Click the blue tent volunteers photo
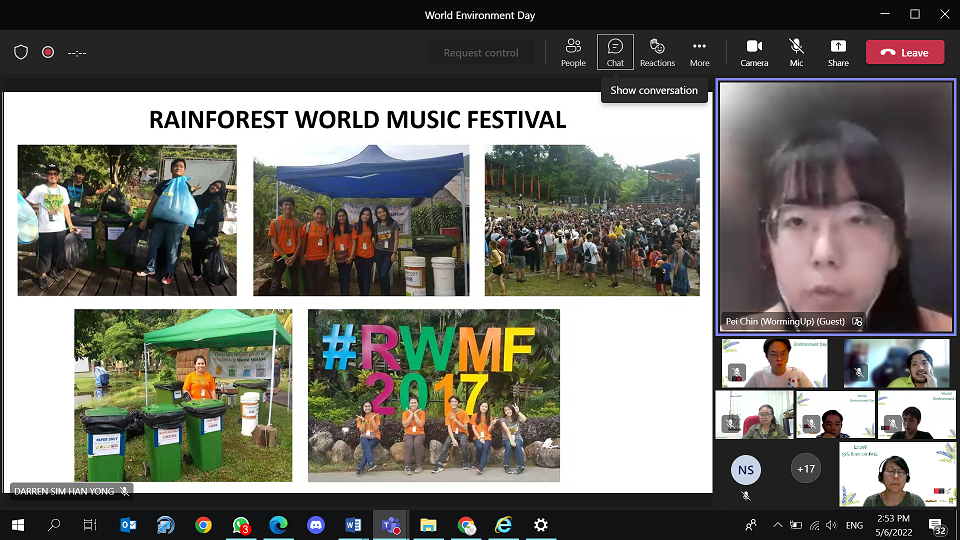This screenshot has height=540, width=960. pyautogui.click(x=361, y=220)
